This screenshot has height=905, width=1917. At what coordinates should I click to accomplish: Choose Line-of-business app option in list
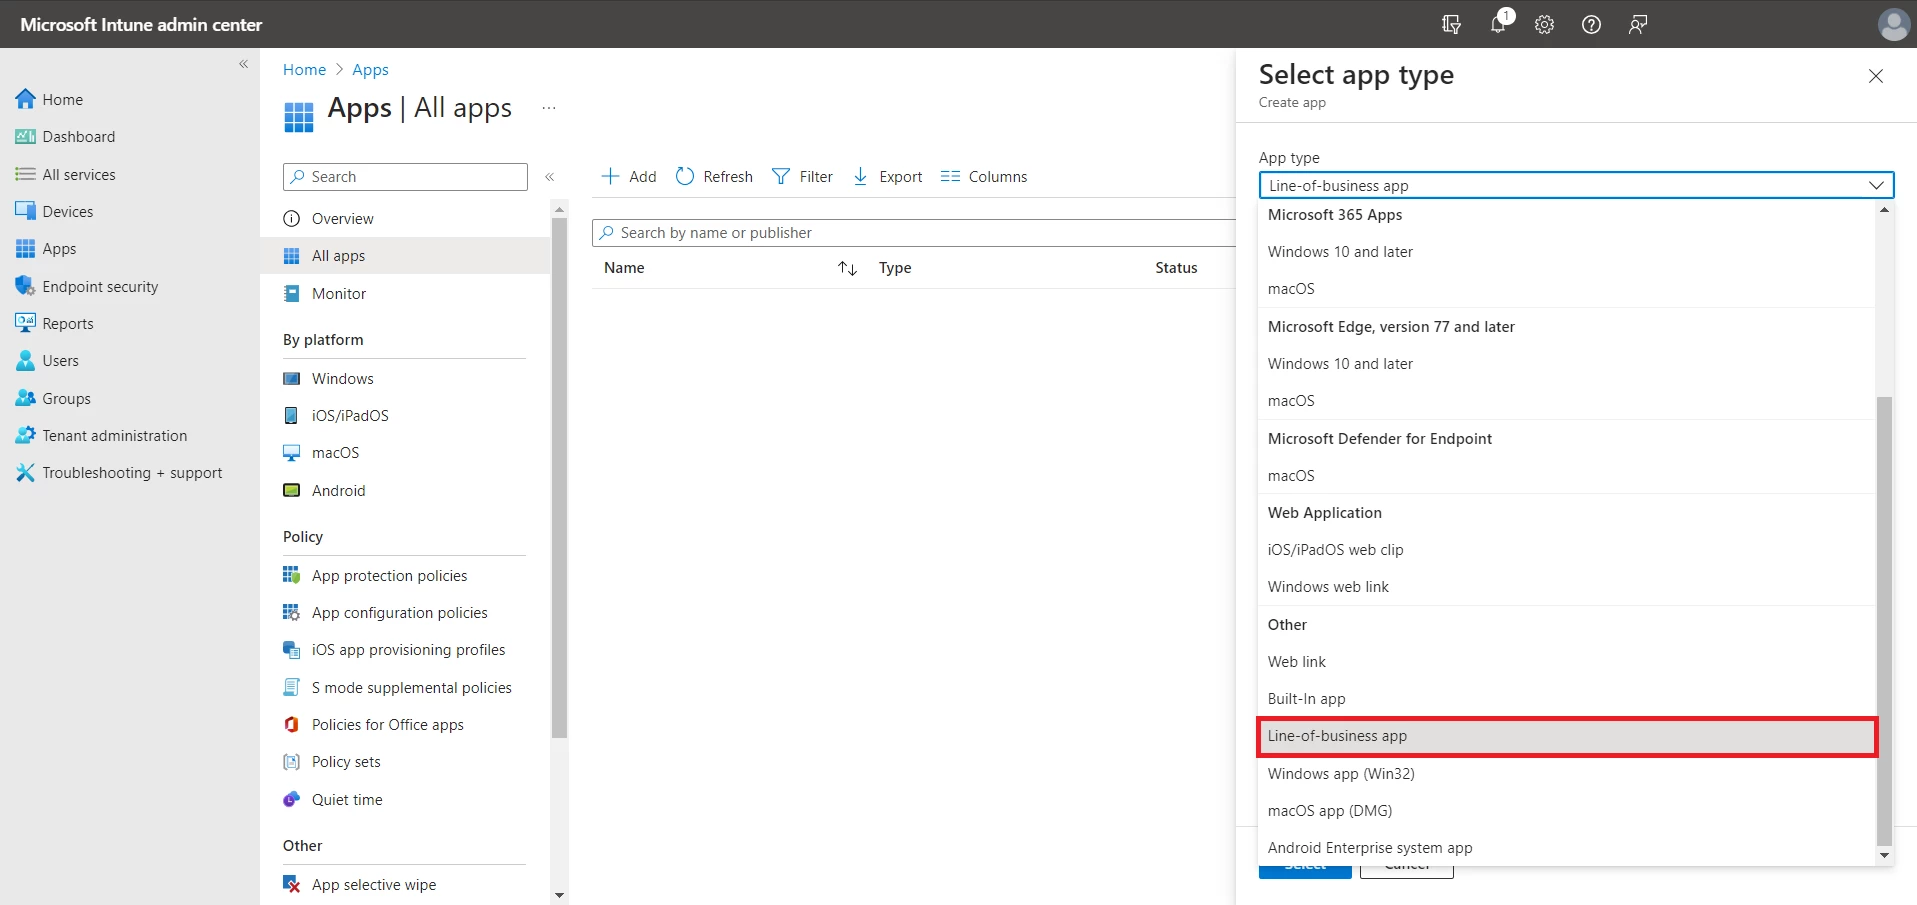[x=1567, y=736]
